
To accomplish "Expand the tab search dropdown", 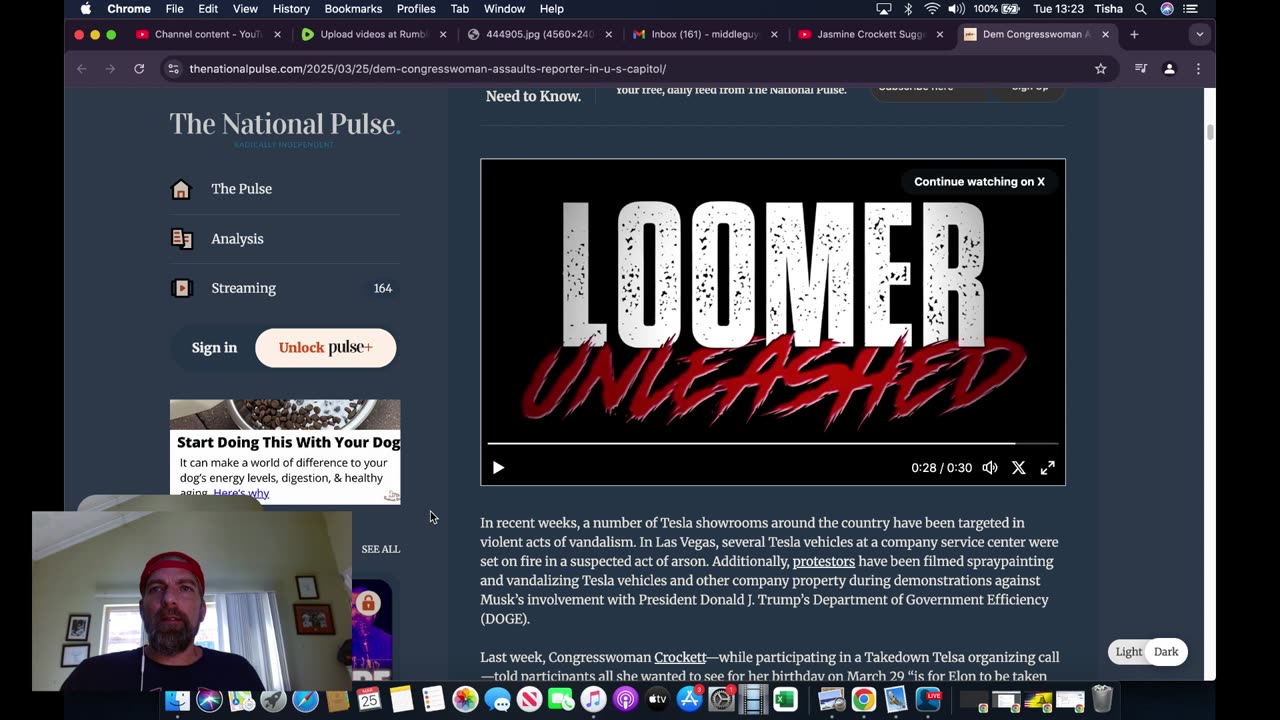I will pyautogui.click(x=1199, y=34).
